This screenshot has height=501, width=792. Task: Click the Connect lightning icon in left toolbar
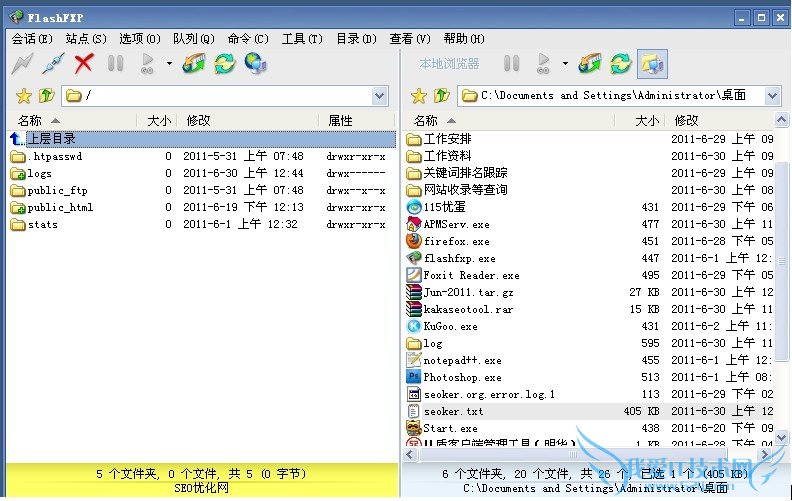pos(23,64)
